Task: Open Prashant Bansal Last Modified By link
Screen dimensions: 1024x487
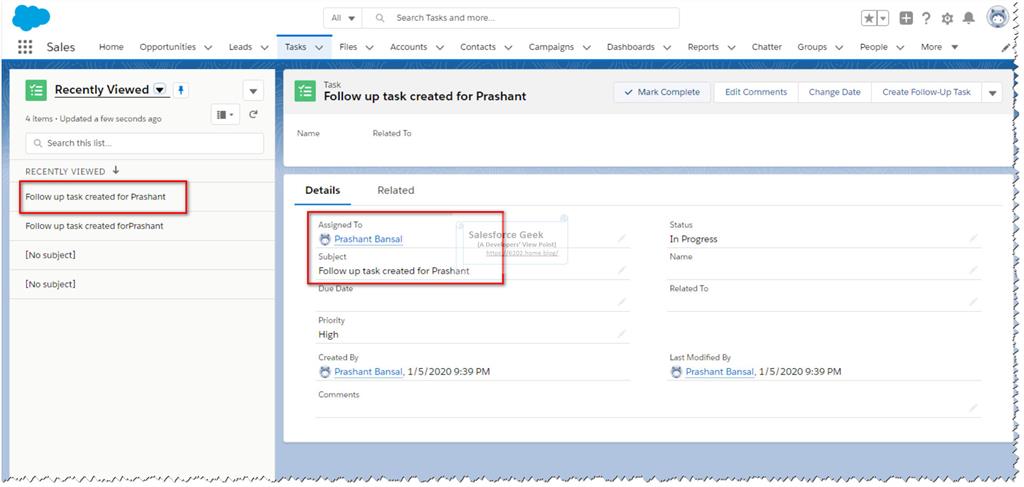Action: click(x=720, y=372)
